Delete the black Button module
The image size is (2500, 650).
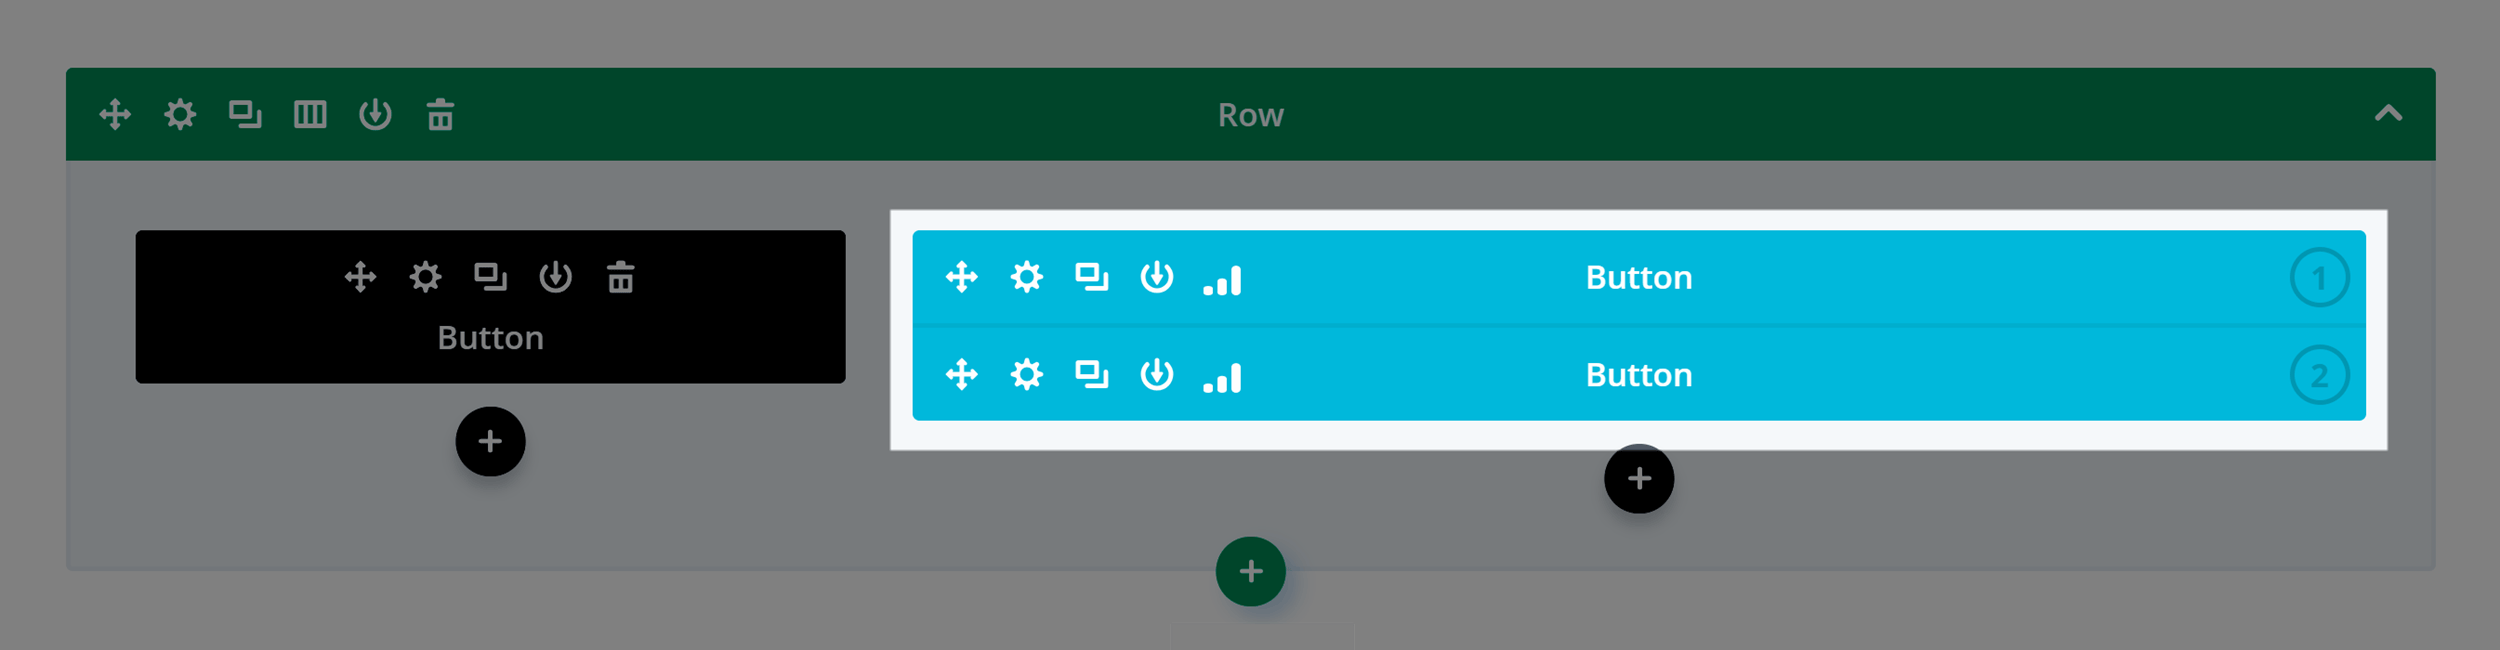pos(620,276)
